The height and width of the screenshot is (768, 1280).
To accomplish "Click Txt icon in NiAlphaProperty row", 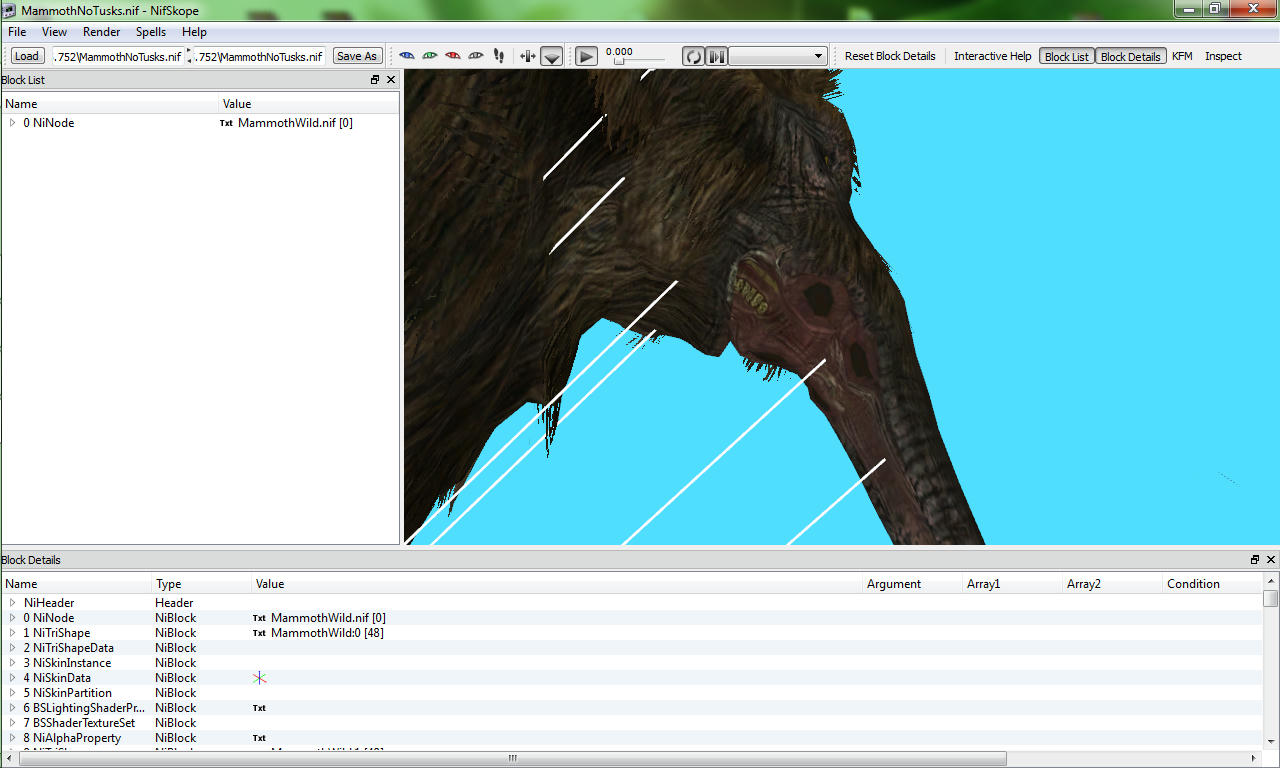I will (x=259, y=738).
